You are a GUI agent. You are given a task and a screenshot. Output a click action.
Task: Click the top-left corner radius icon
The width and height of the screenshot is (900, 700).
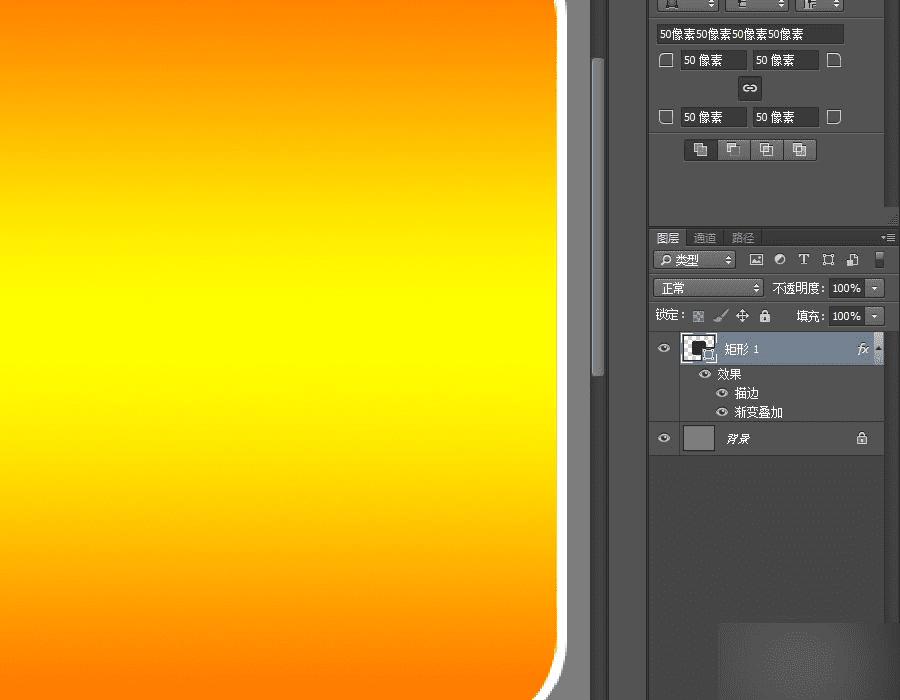[x=666, y=60]
